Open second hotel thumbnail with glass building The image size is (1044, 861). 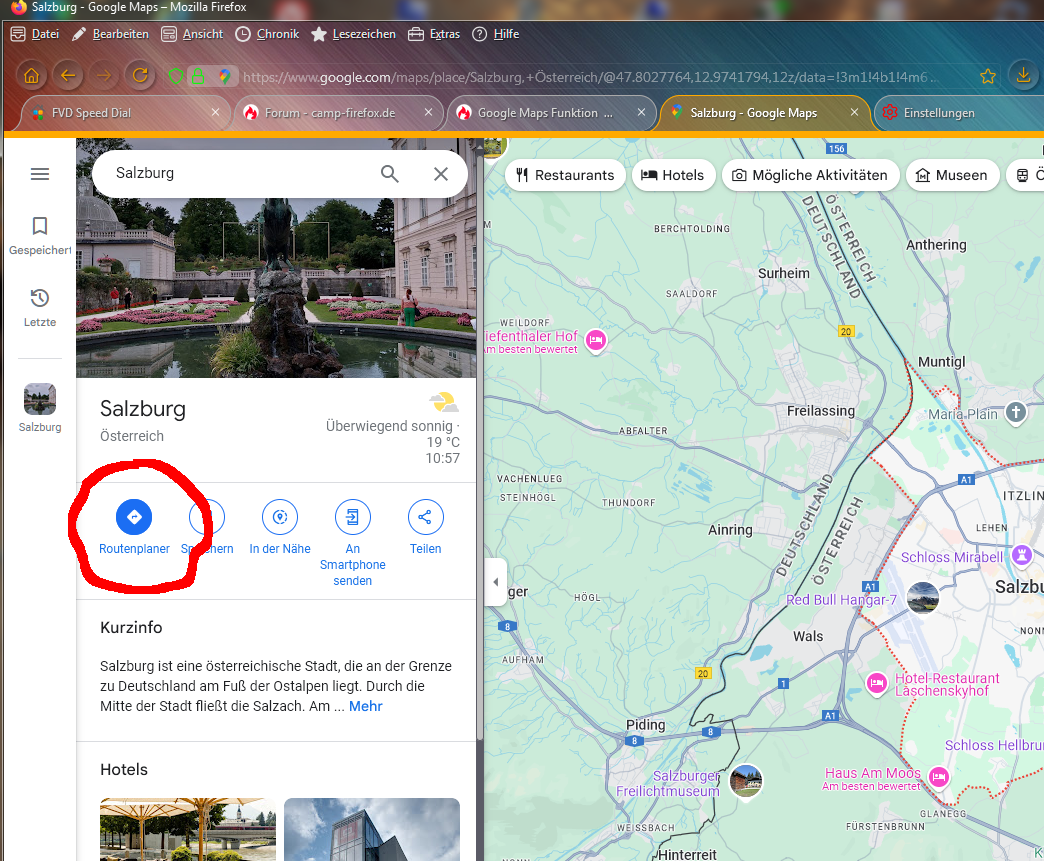(x=372, y=829)
